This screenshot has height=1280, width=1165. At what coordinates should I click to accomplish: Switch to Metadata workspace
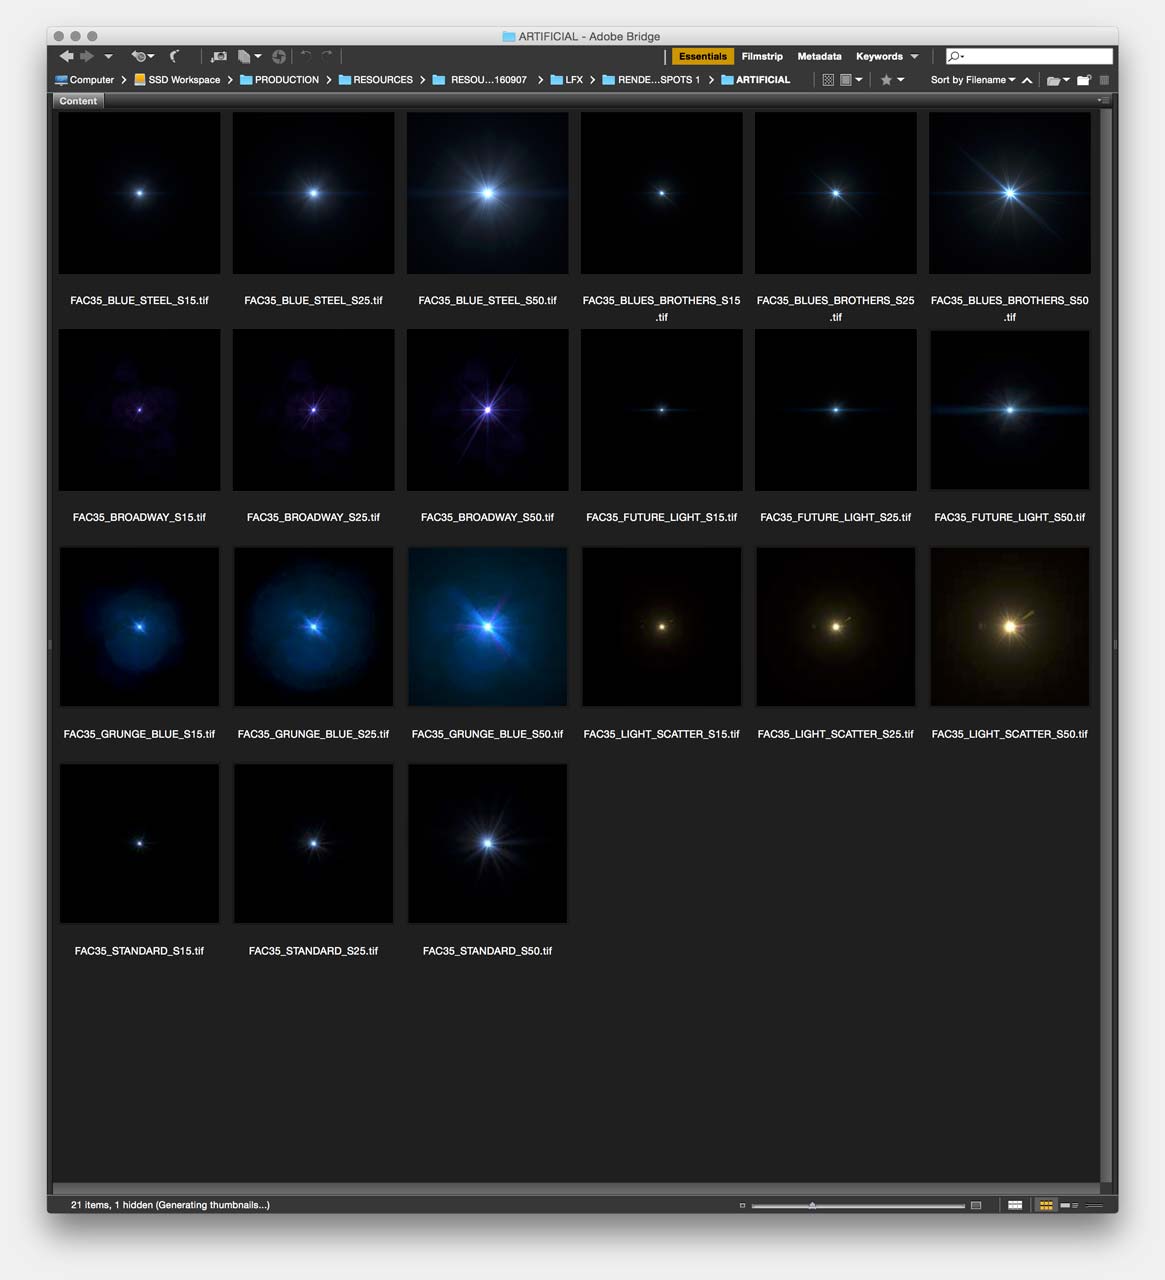(819, 57)
